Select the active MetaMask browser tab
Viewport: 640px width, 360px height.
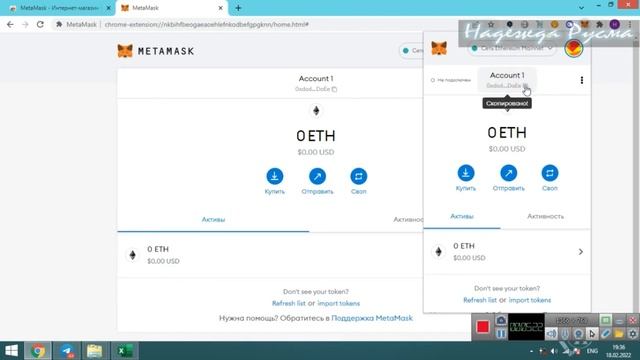click(171, 8)
